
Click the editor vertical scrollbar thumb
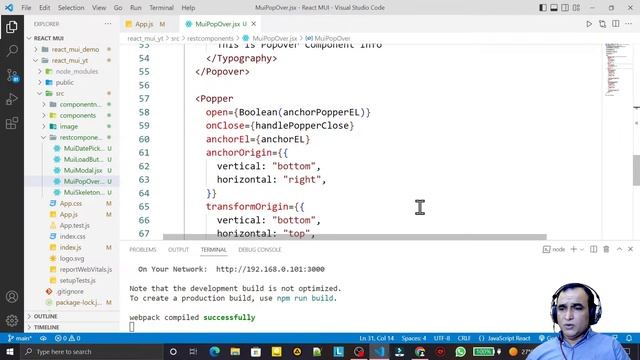(x=636, y=170)
